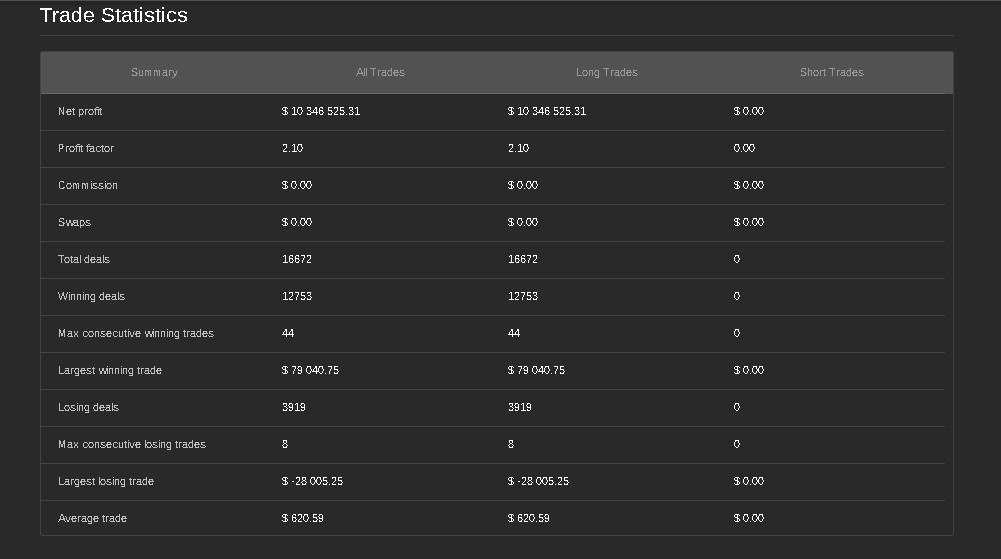The width and height of the screenshot is (1001, 559).
Task: Click the Summary column header
Action: pos(154,72)
